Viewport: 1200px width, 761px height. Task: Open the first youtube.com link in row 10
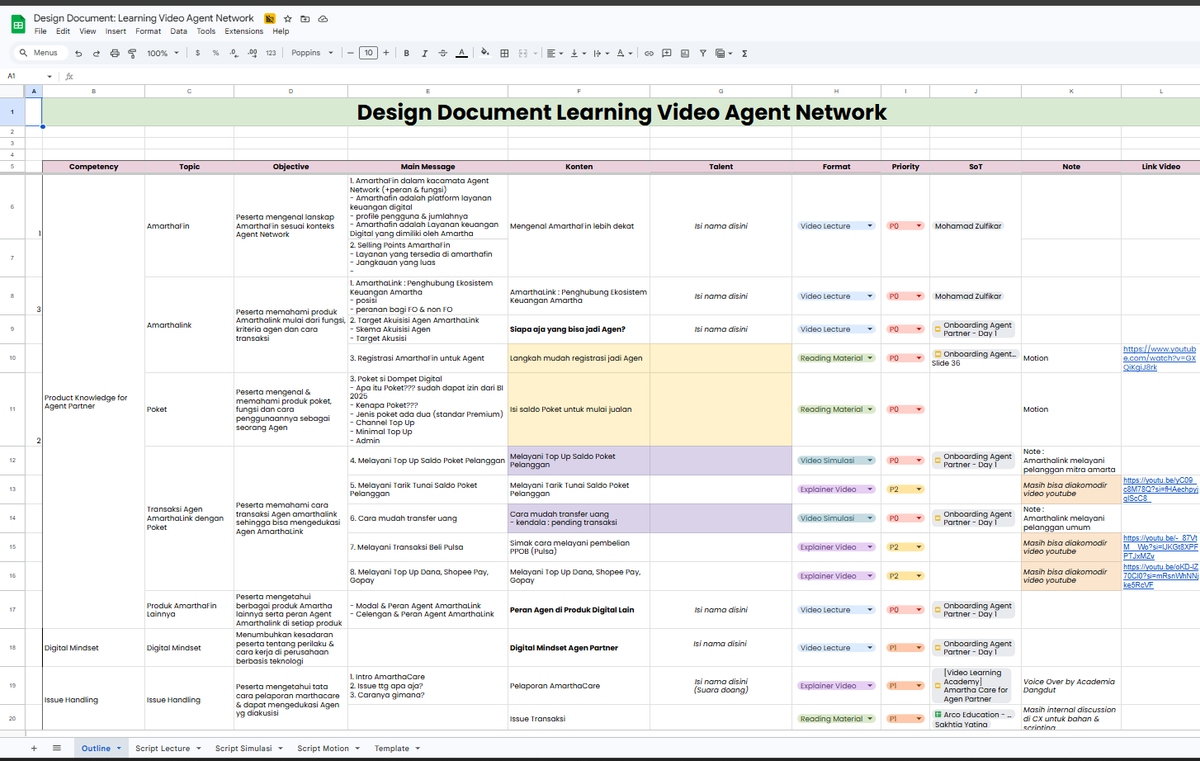[x=1160, y=357]
